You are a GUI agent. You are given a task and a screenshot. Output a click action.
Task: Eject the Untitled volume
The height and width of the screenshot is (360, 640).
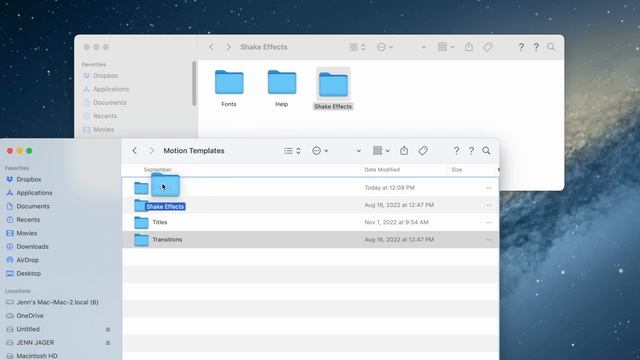tap(108, 329)
